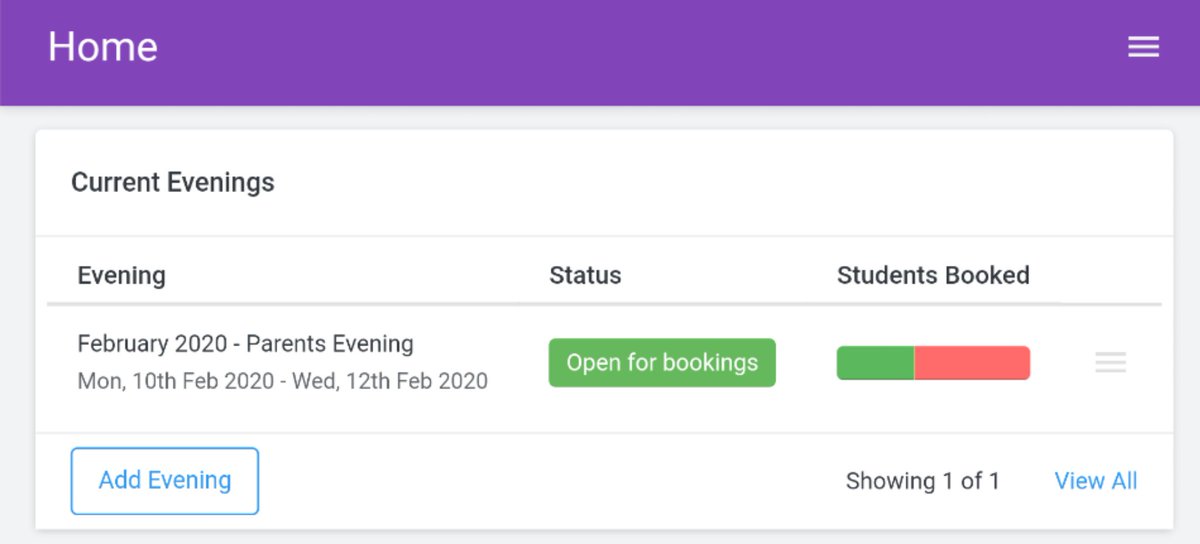
Task: Click the Students Booked progress bar
Action: click(x=933, y=363)
